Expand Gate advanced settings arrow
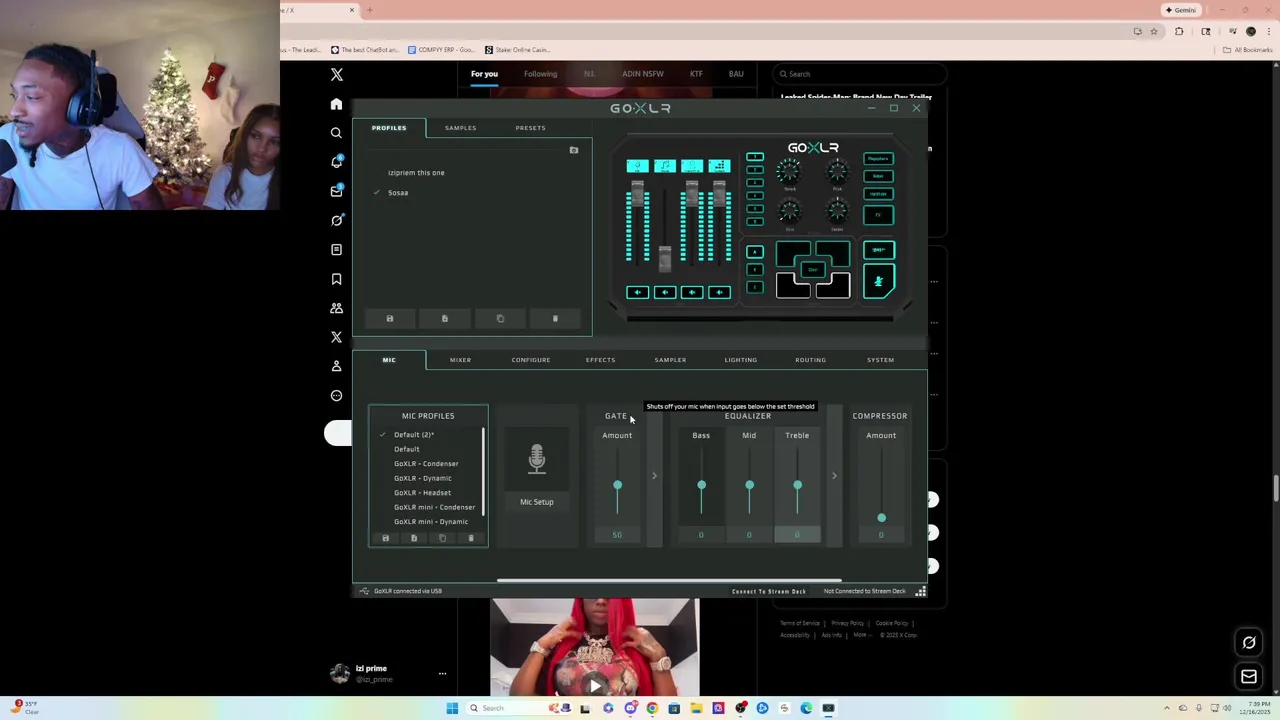Image resolution: width=1280 pixels, height=720 pixels. (654, 476)
